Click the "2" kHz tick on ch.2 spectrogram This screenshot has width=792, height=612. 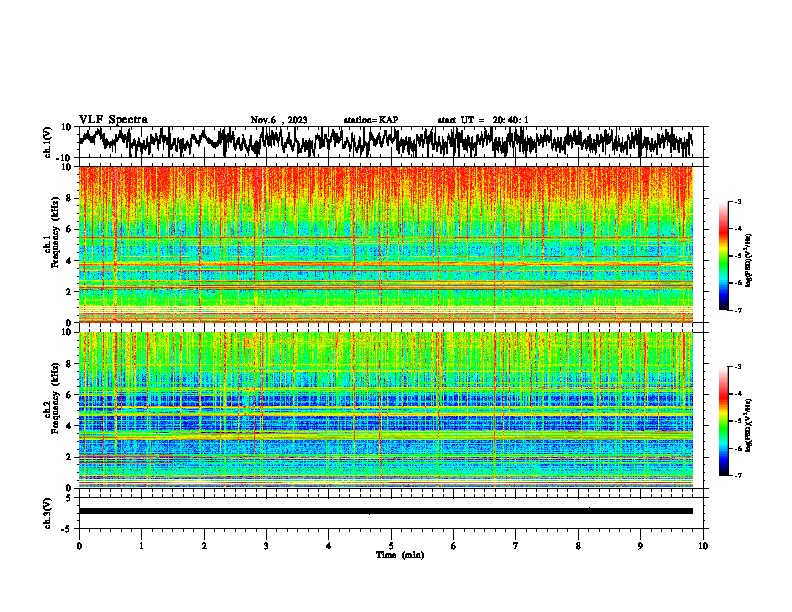(69, 457)
